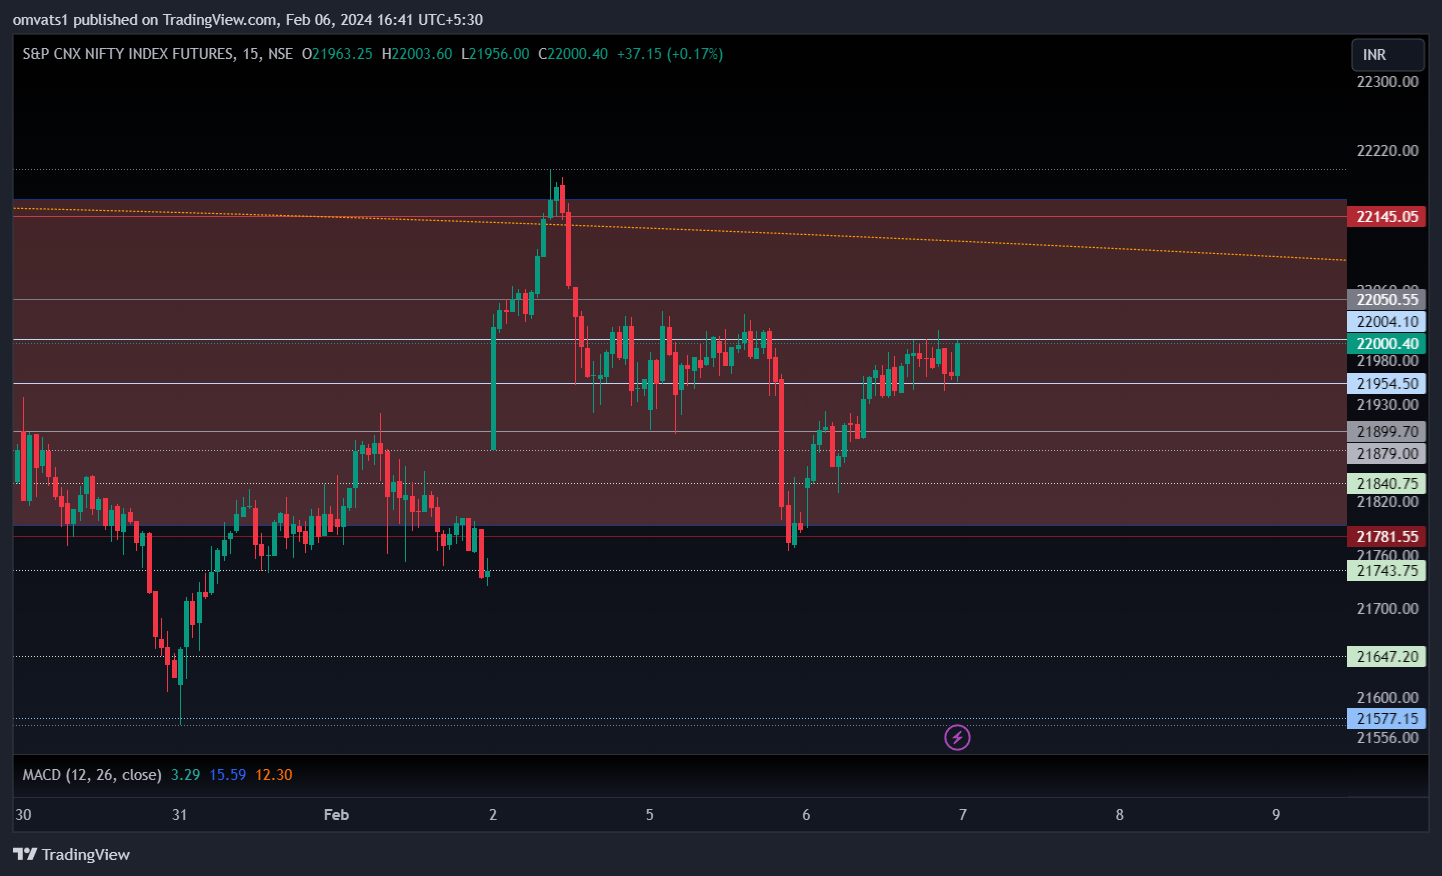This screenshot has width=1442, height=876.
Task: Click the 9 date on the time axis
Action: tap(1276, 815)
